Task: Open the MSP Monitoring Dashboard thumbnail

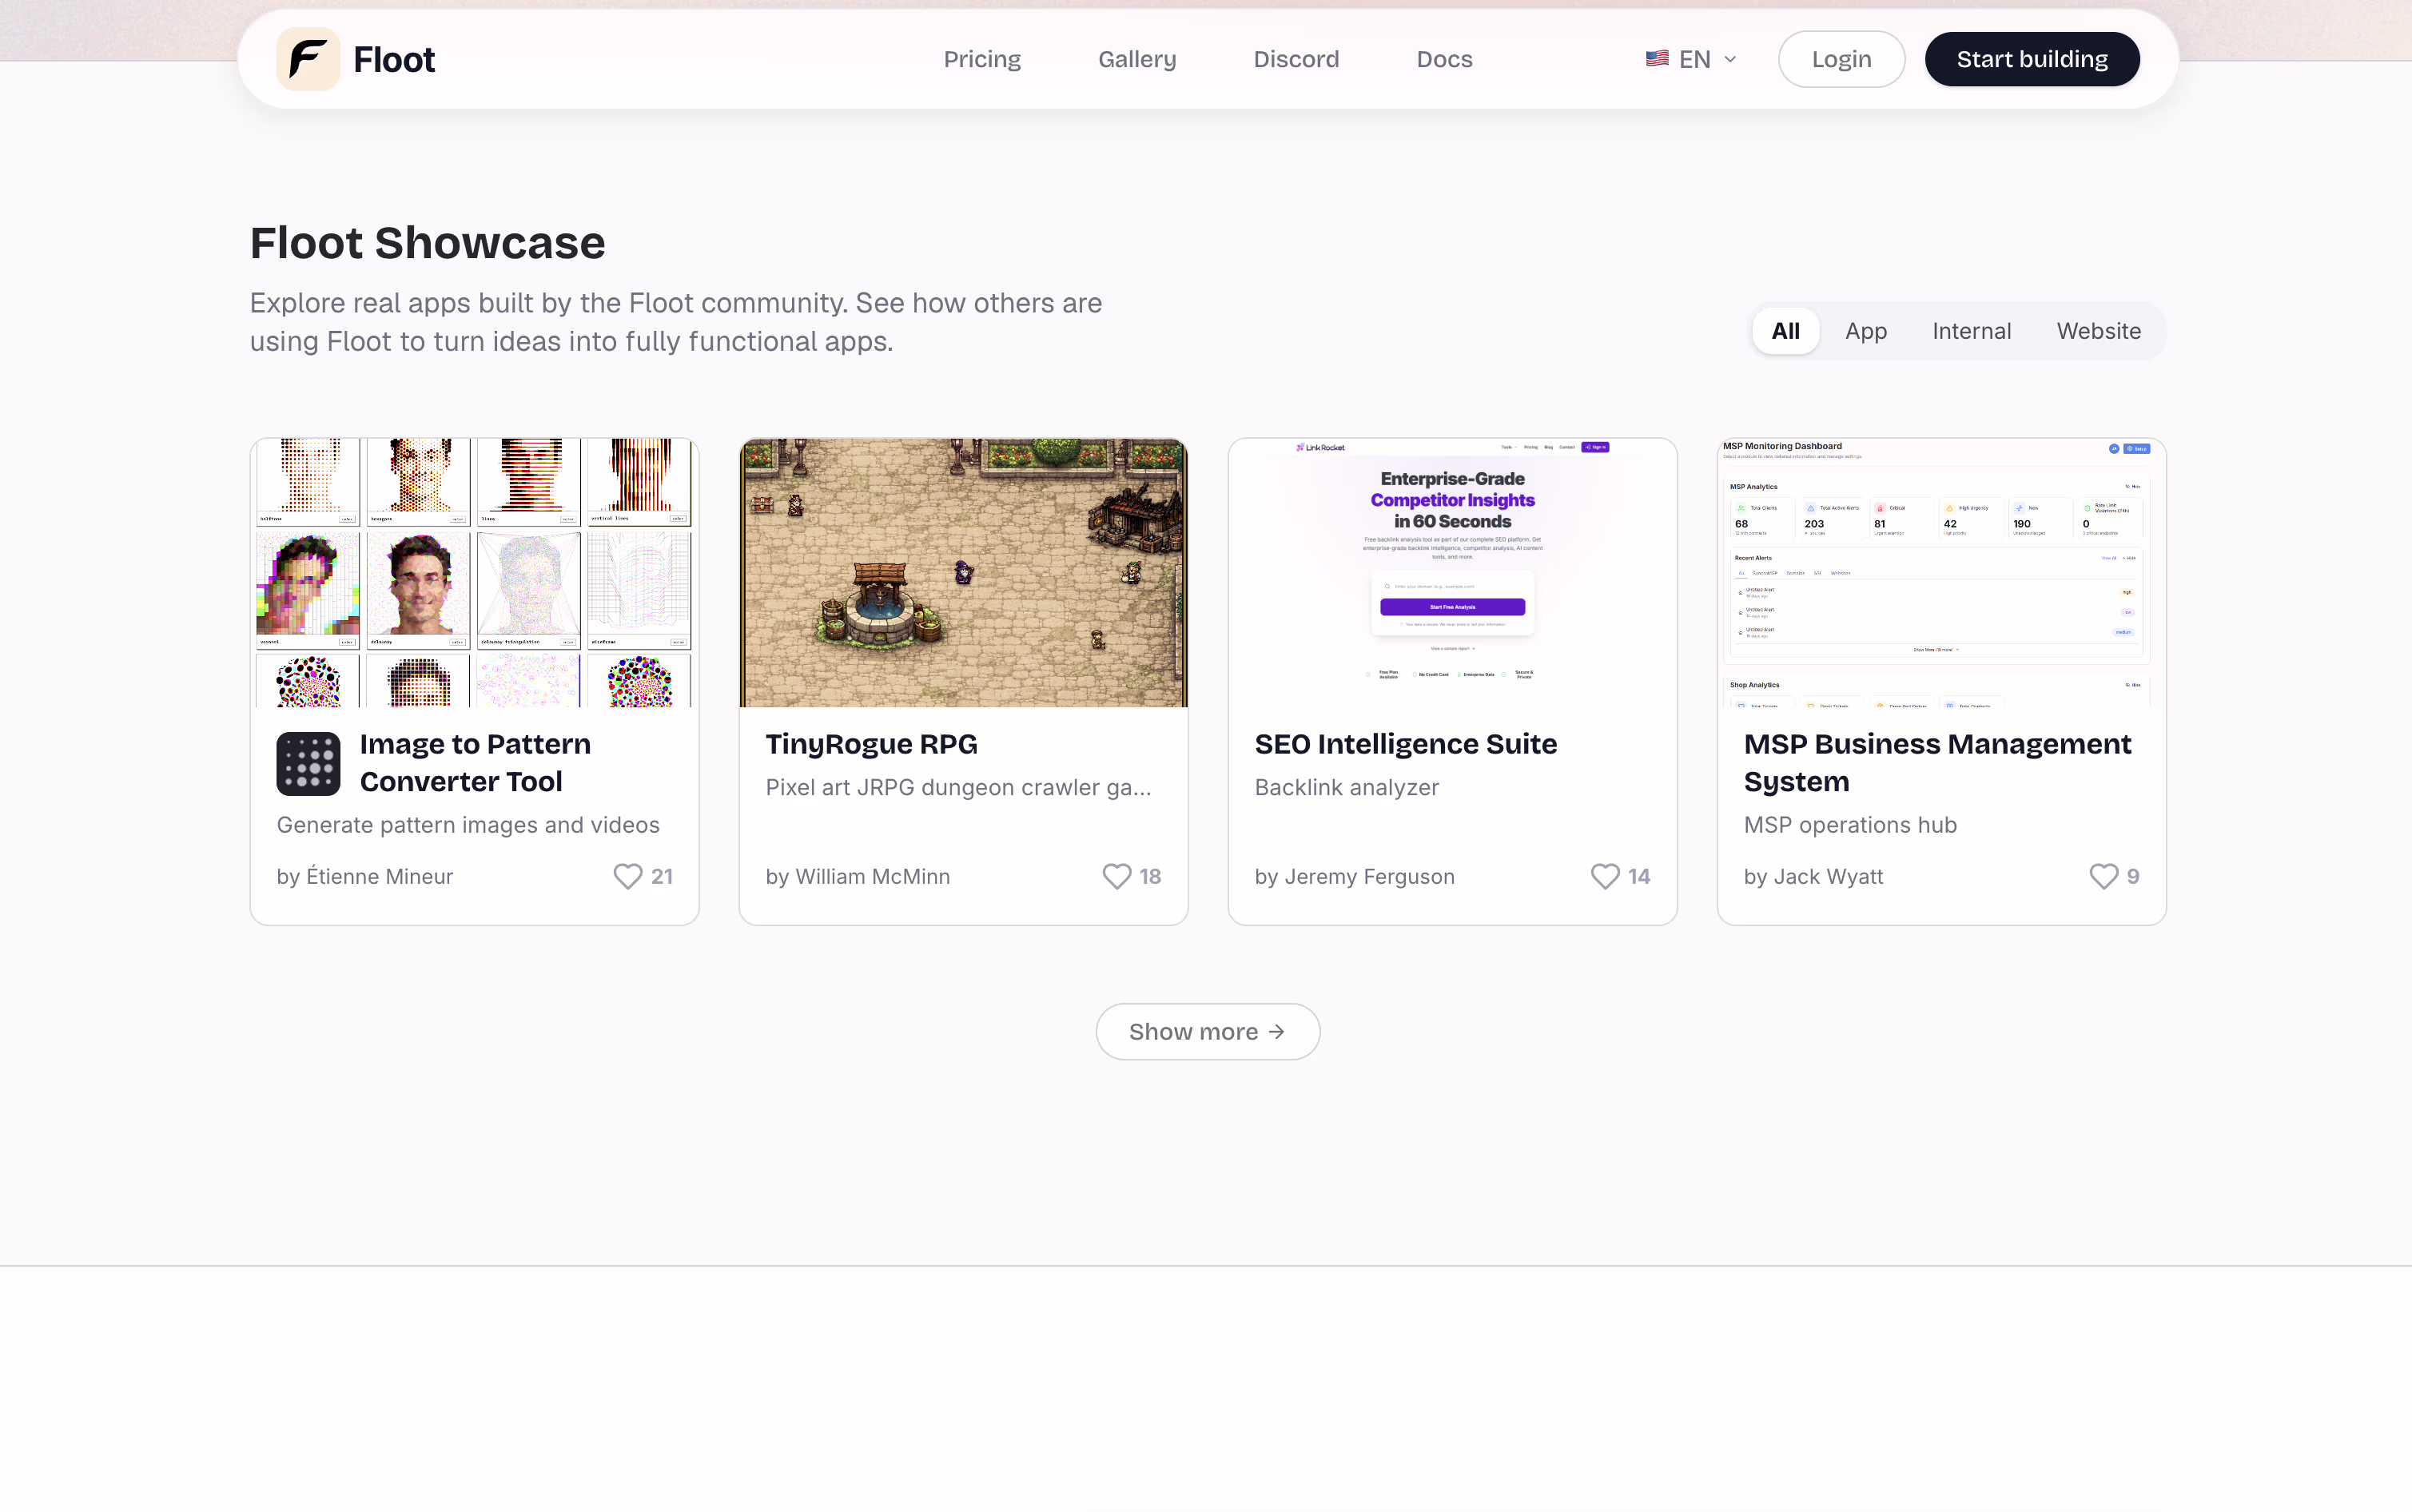Action: pos(1942,573)
